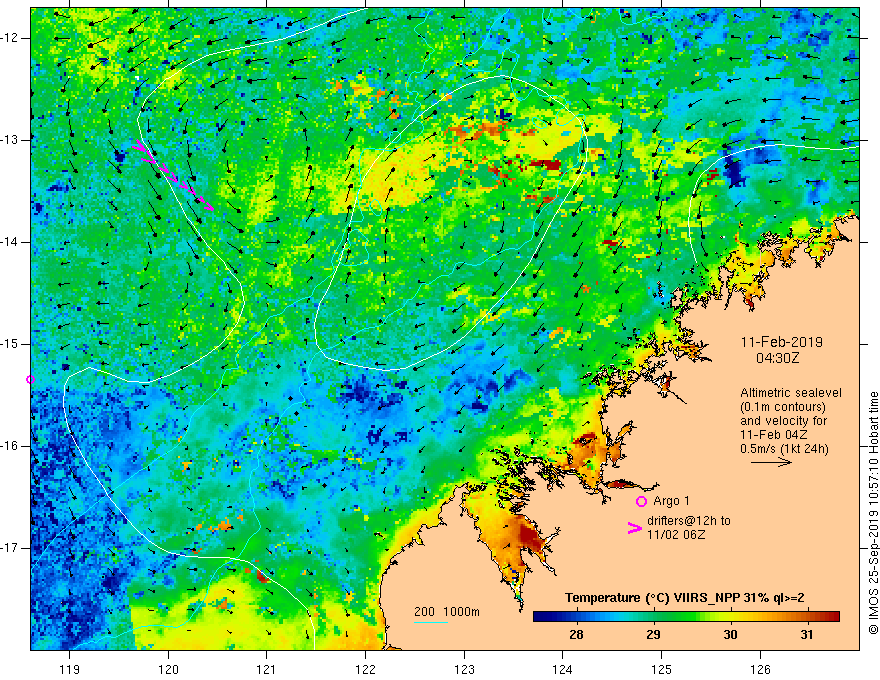Click the IMOS copyright timestamp text
Viewport: 880px width, 680px height.
click(873, 513)
